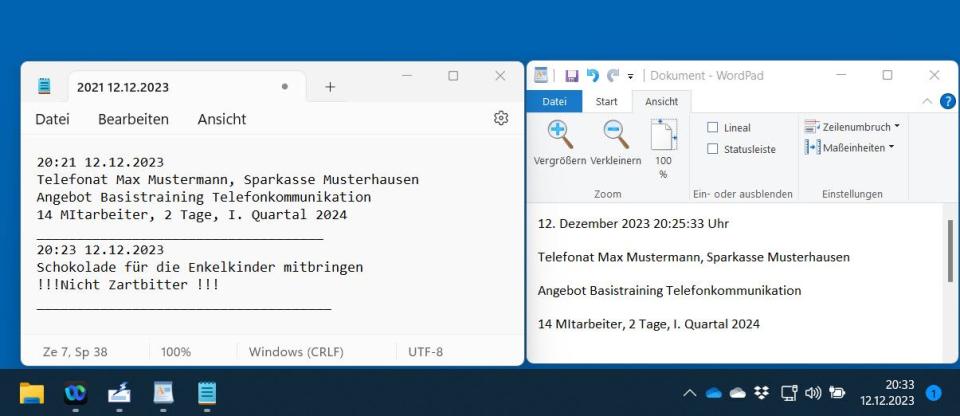Click the 14 MItarbeiter line in Notepad
Viewport: 960px width, 416px height.
192,215
